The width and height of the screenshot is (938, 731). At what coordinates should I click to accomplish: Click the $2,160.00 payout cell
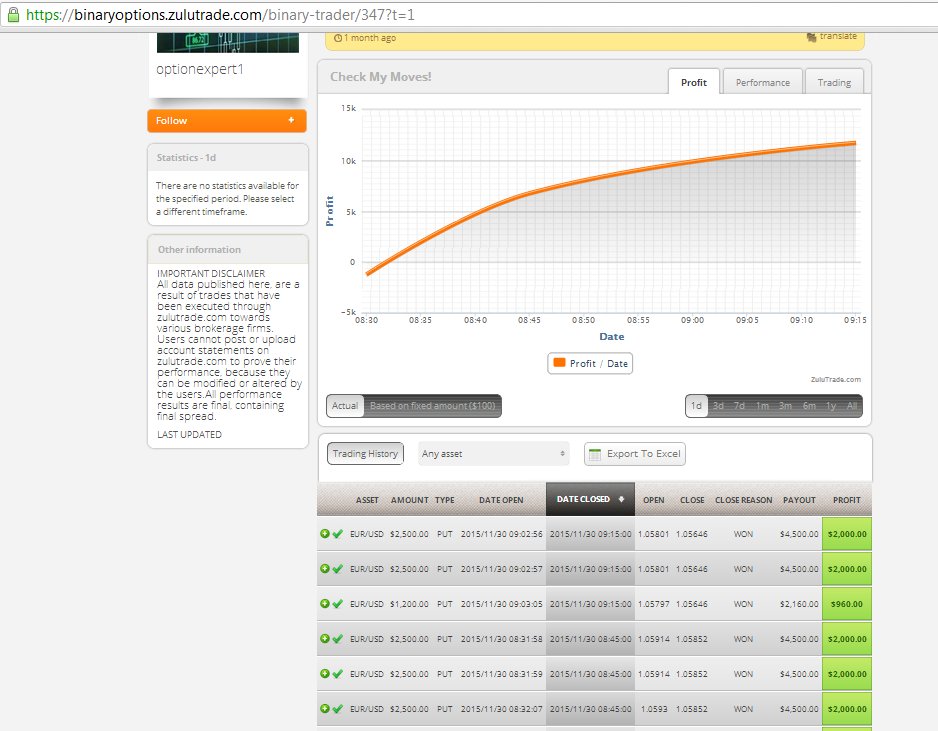(799, 604)
